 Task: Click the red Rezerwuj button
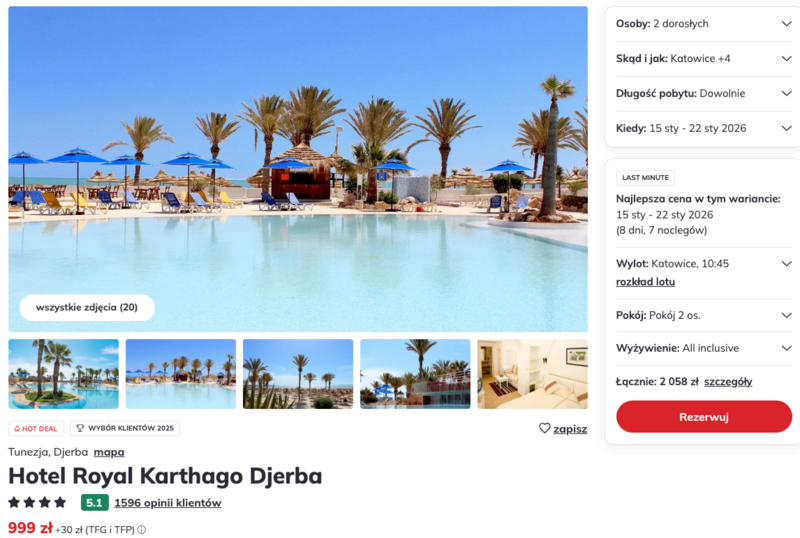tap(704, 417)
